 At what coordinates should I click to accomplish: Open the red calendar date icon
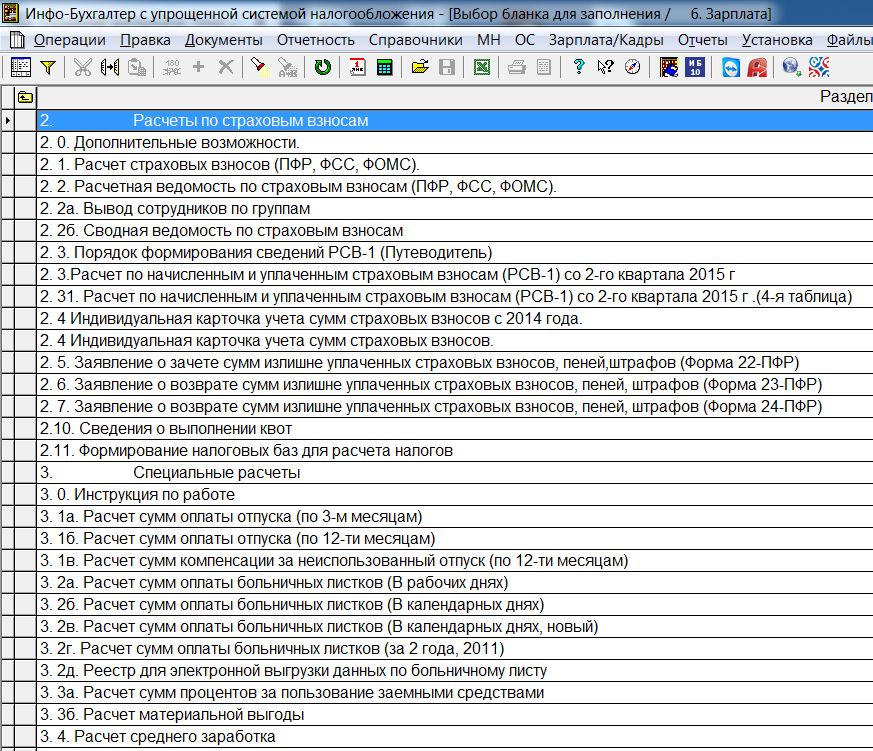[357, 67]
